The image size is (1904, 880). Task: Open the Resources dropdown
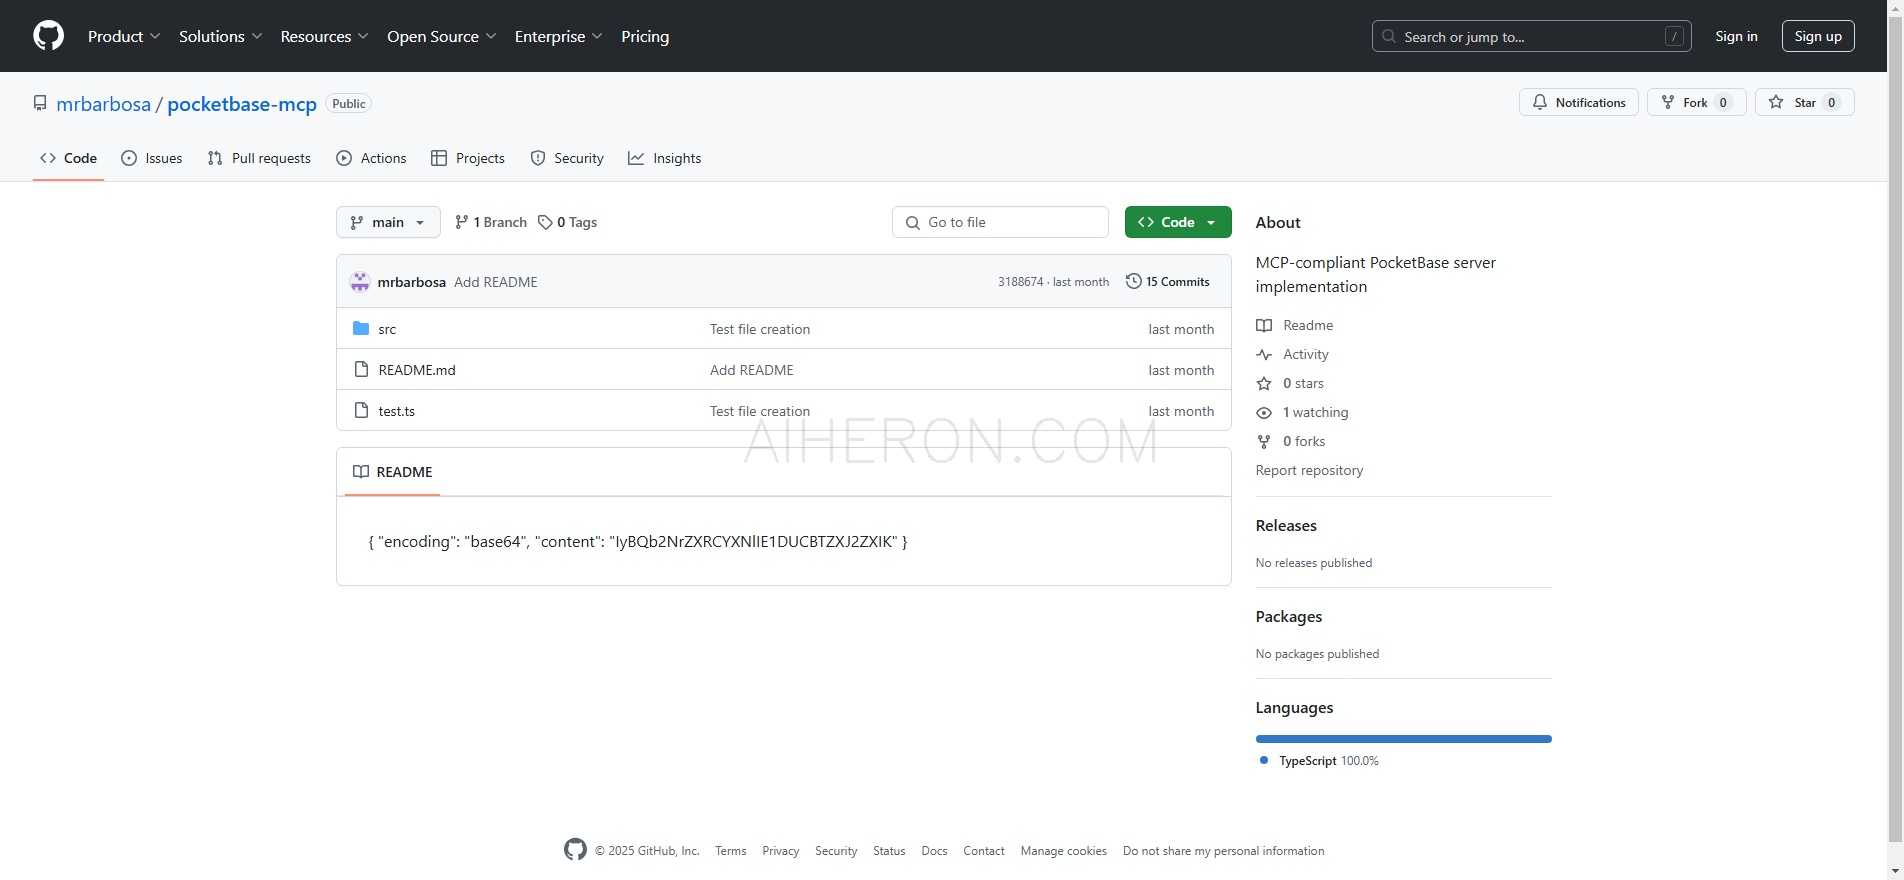(x=324, y=36)
